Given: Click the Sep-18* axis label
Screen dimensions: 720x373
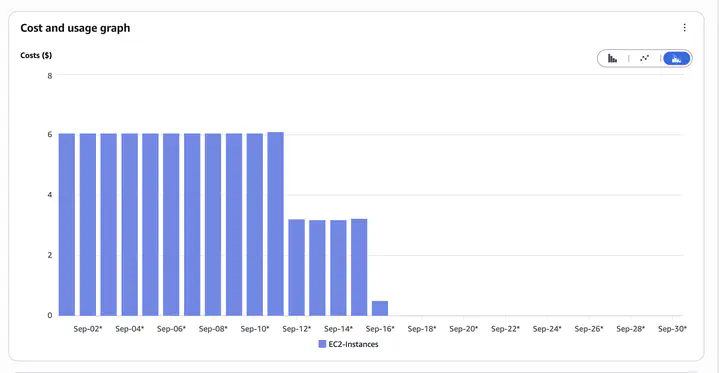Looking at the screenshot, I should click(422, 329).
